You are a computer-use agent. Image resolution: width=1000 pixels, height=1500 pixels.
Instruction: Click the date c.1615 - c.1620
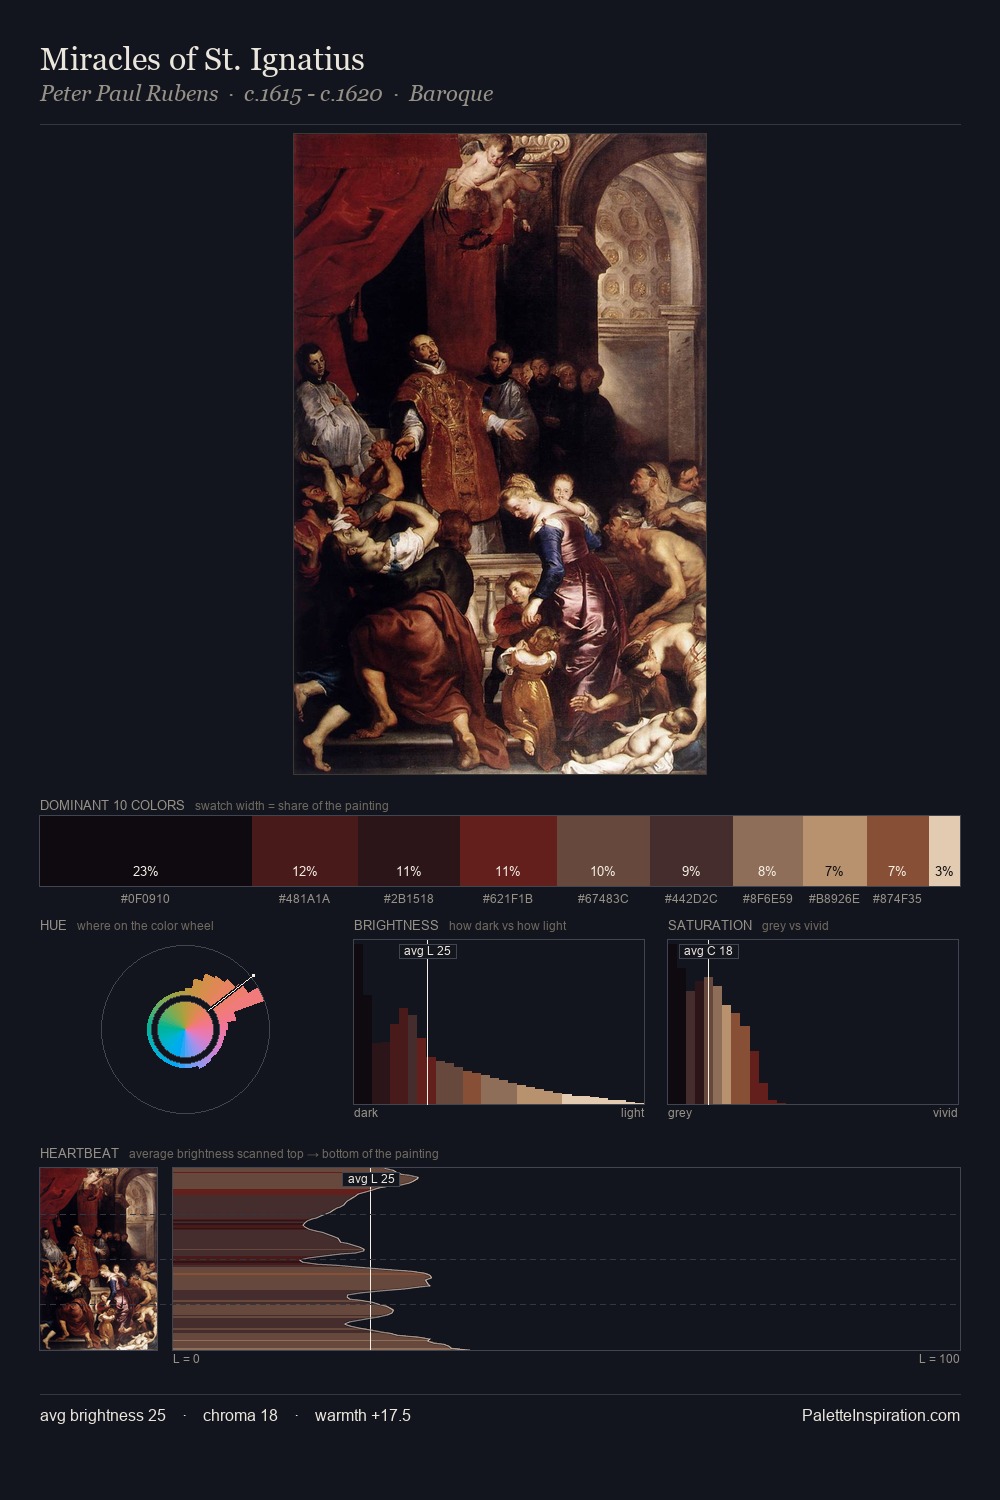[x=313, y=94]
